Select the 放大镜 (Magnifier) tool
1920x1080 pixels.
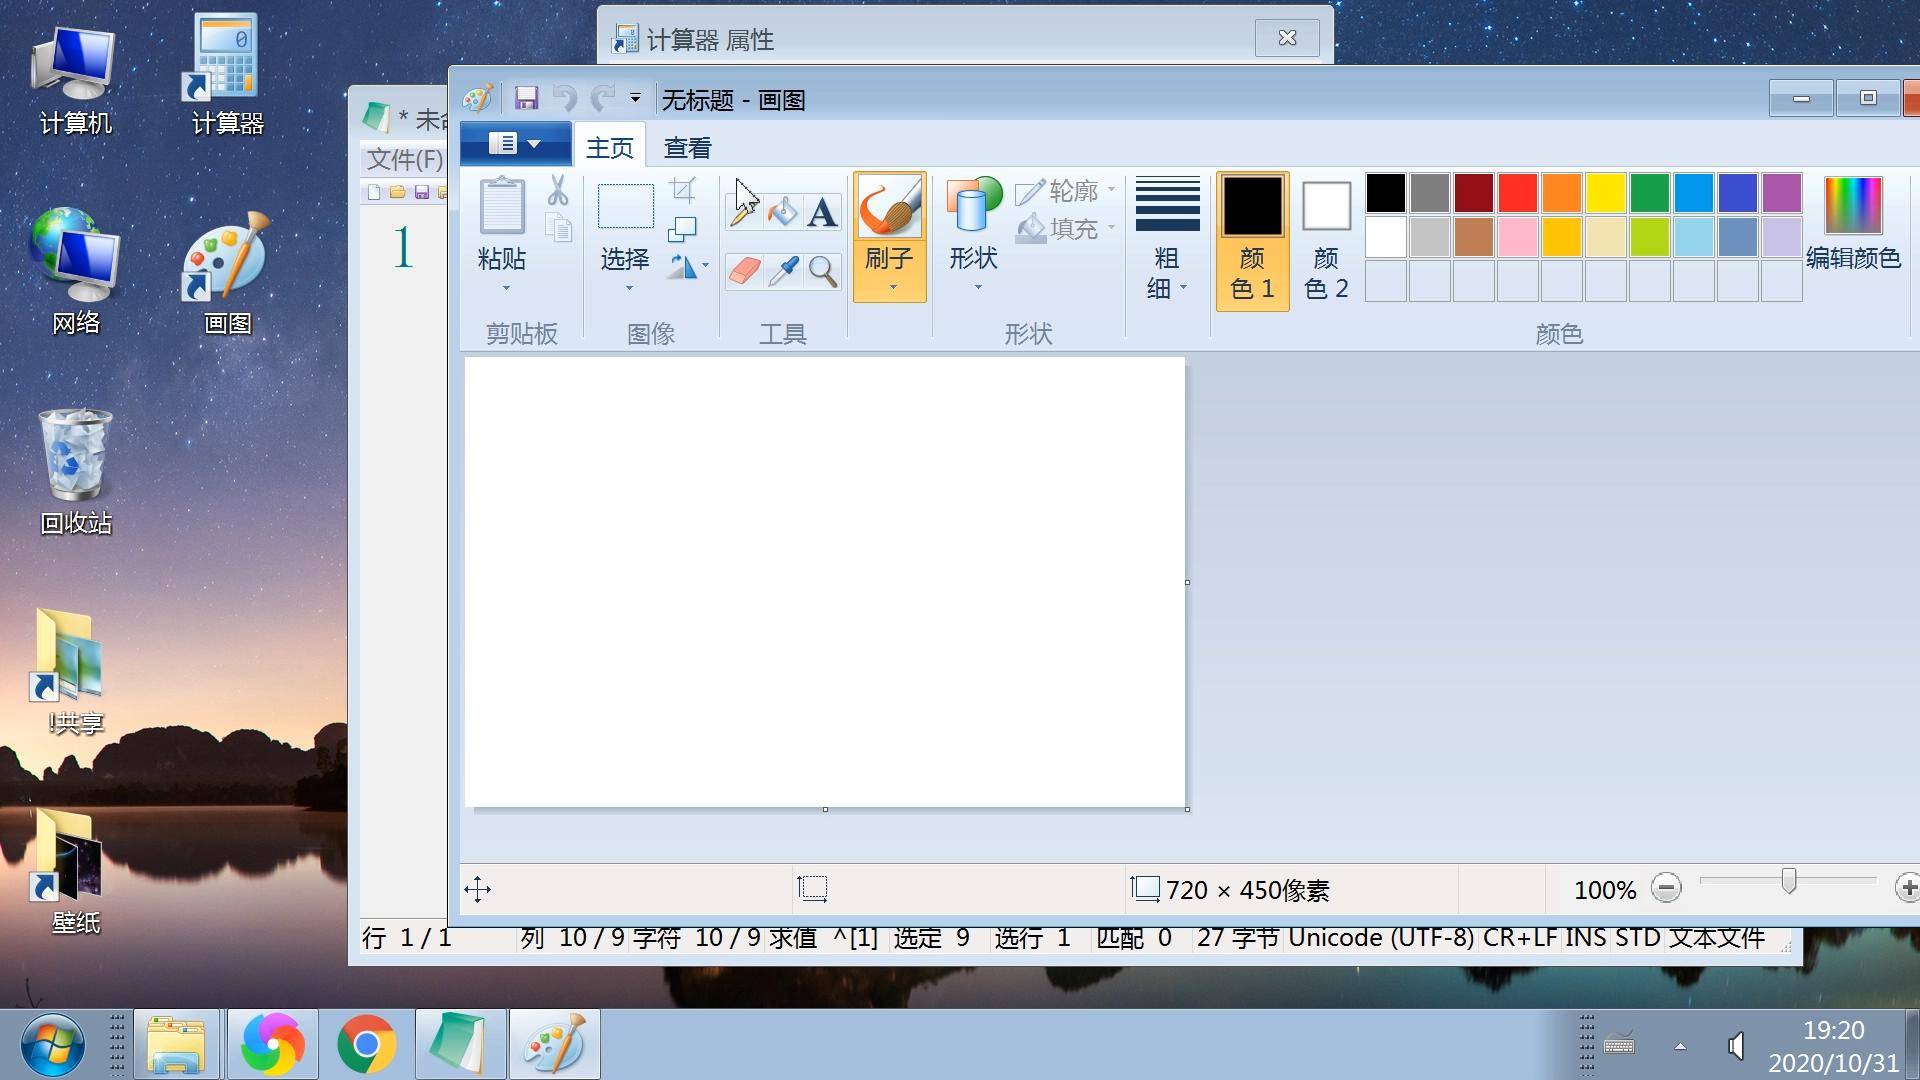click(824, 273)
